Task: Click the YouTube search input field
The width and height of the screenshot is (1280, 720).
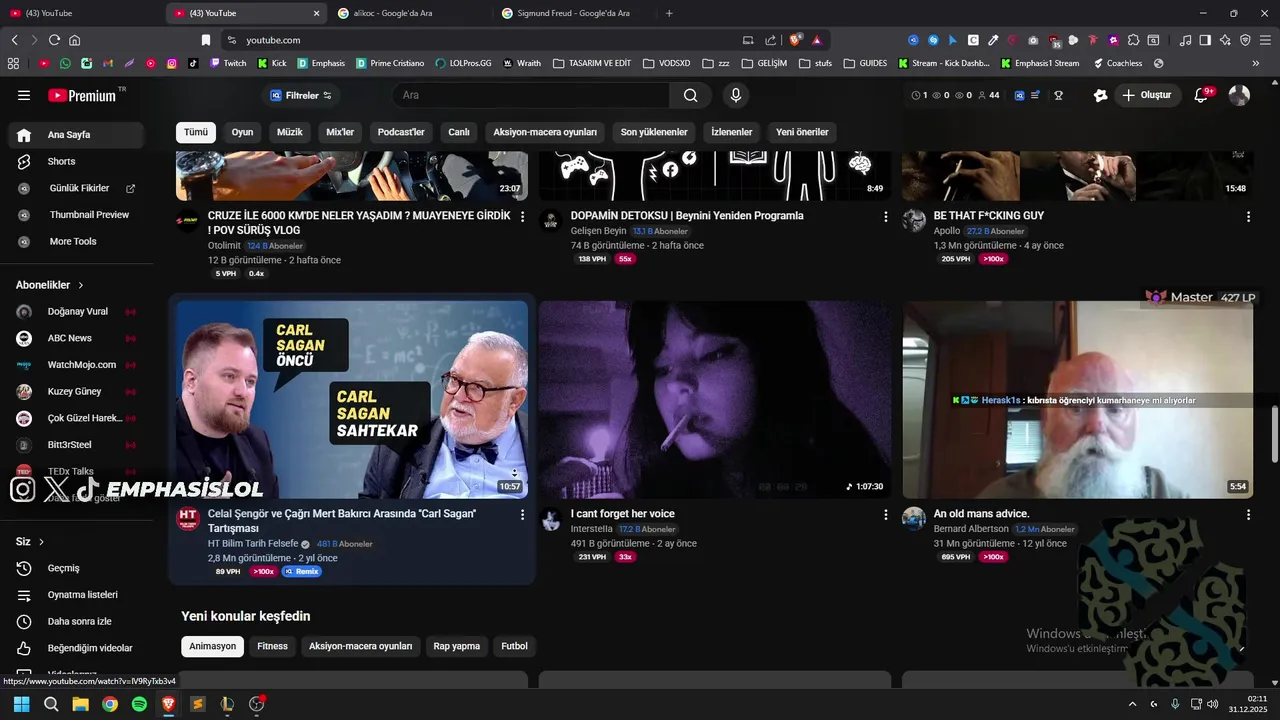Action: pos(531,95)
